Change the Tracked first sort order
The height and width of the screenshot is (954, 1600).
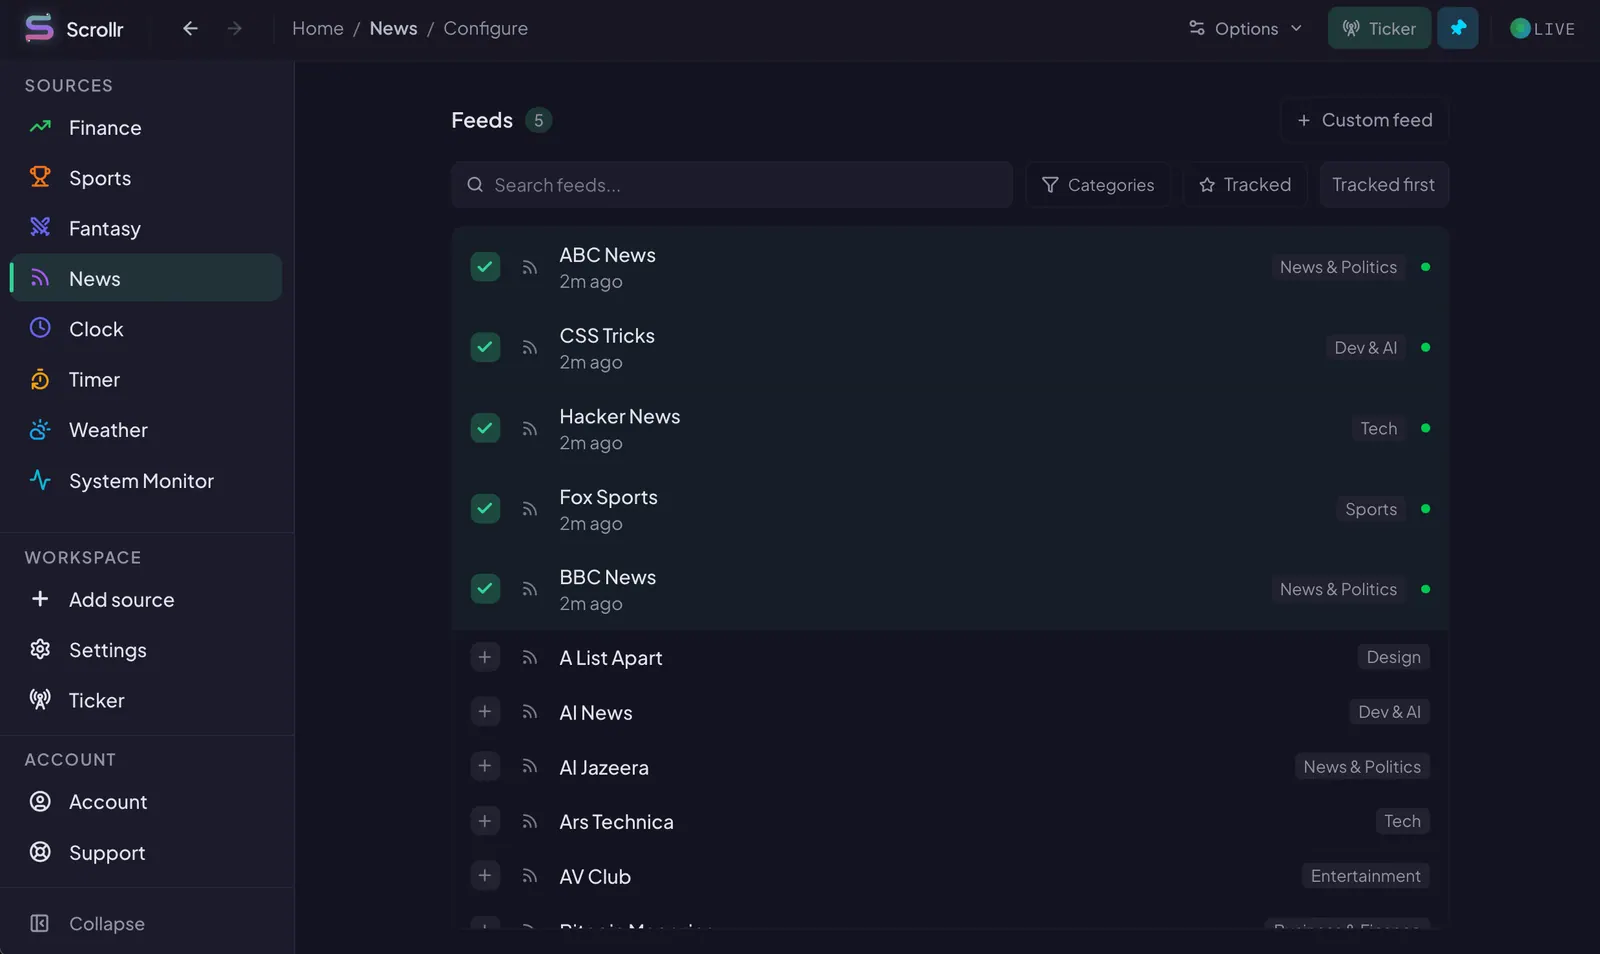click(x=1384, y=185)
